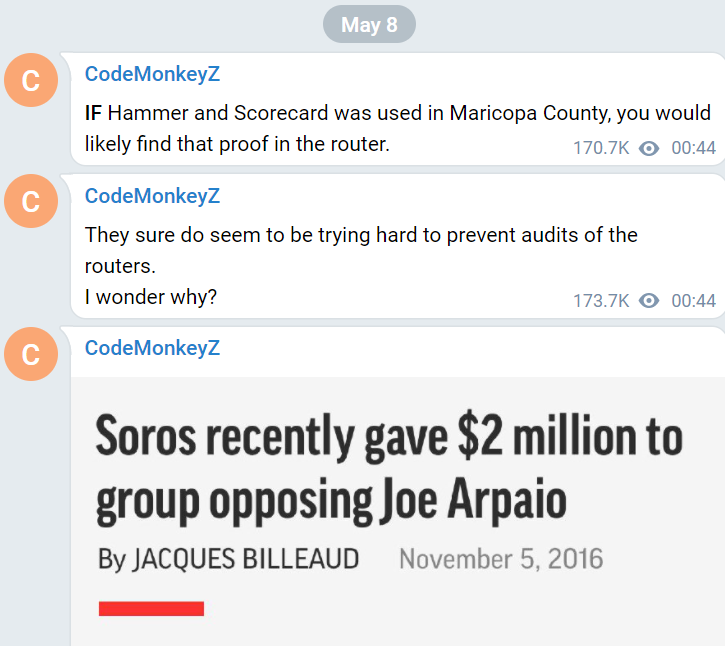The height and width of the screenshot is (646, 725).
Task: Click the Jacques Billeaud byline in the article image
Action: point(228,559)
